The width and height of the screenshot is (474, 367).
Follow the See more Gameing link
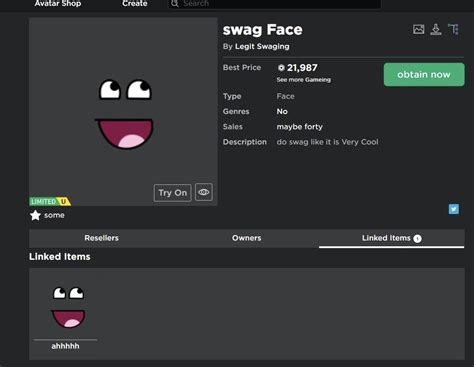point(303,80)
